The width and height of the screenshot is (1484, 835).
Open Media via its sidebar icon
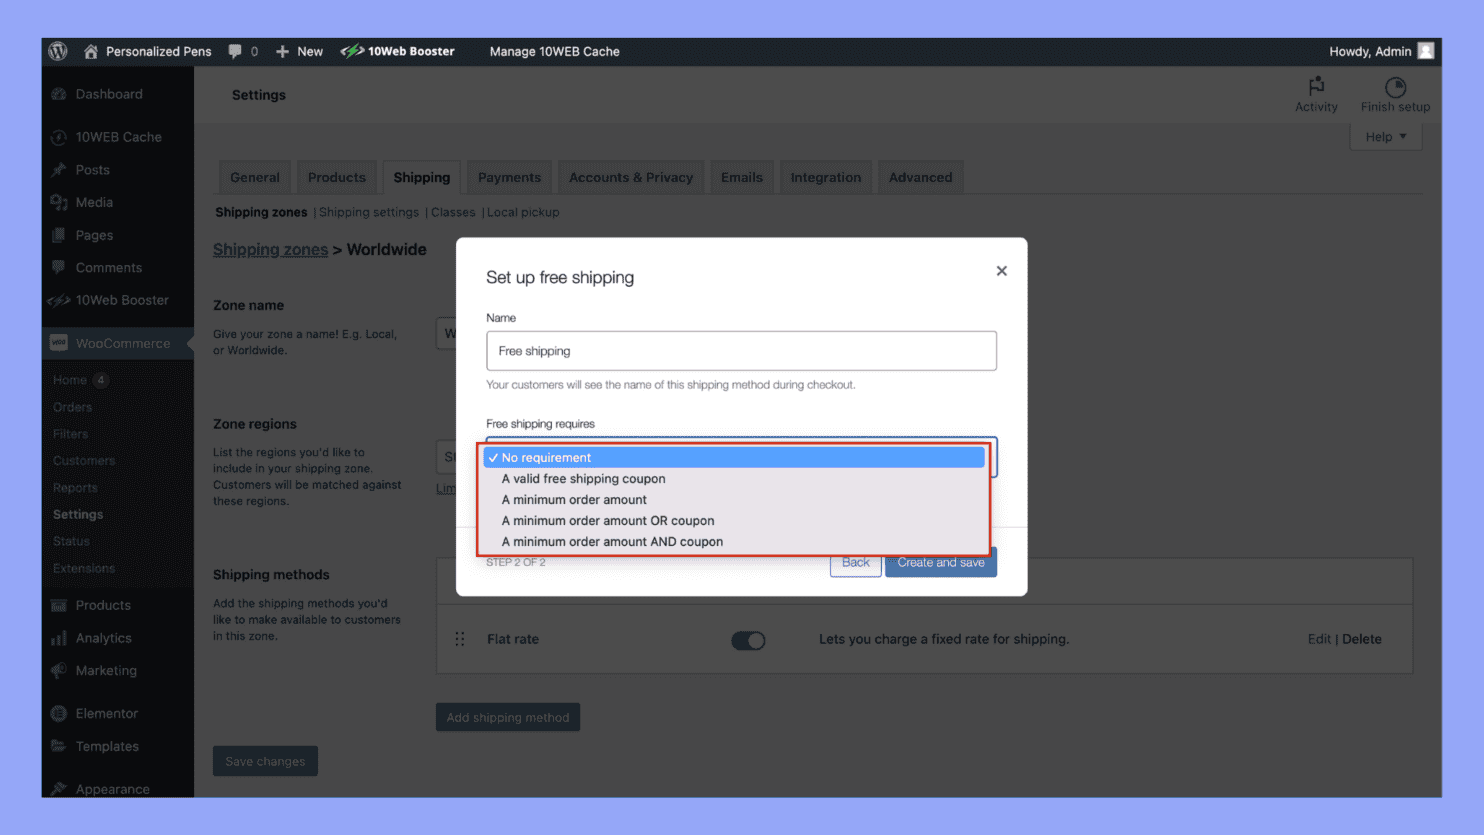click(58, 202)
